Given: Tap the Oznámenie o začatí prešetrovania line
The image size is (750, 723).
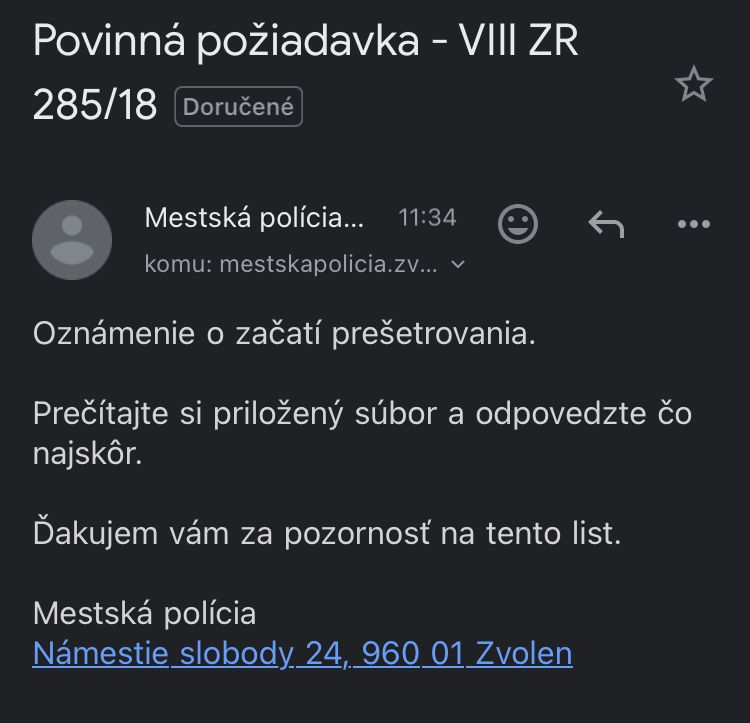Looking at the screenshot, I should (285, 334).
